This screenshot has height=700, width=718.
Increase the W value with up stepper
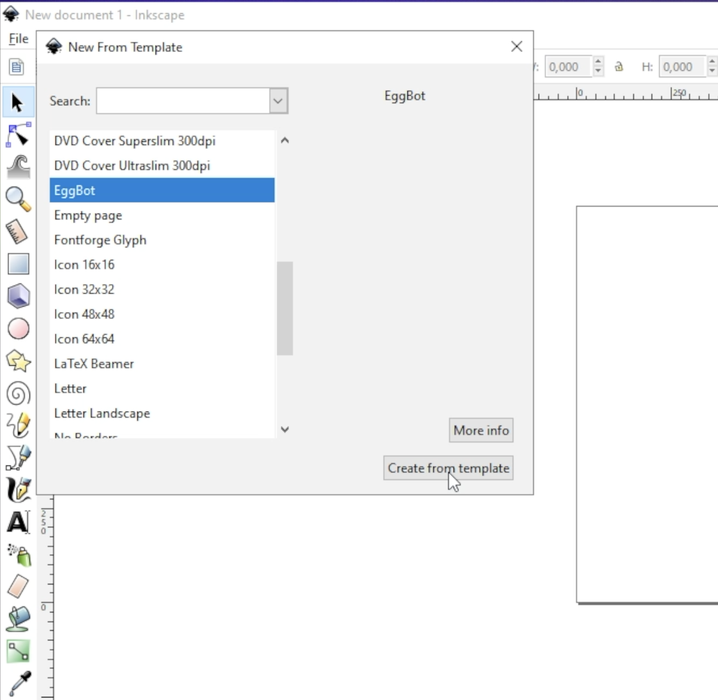click(598, 62)
